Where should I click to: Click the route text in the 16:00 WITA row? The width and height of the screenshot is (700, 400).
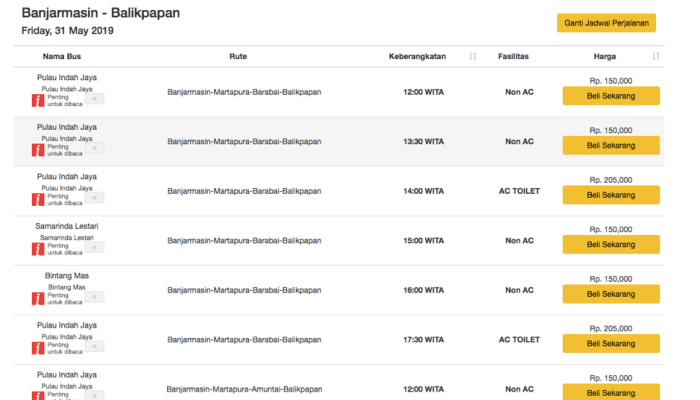(244, 290)
